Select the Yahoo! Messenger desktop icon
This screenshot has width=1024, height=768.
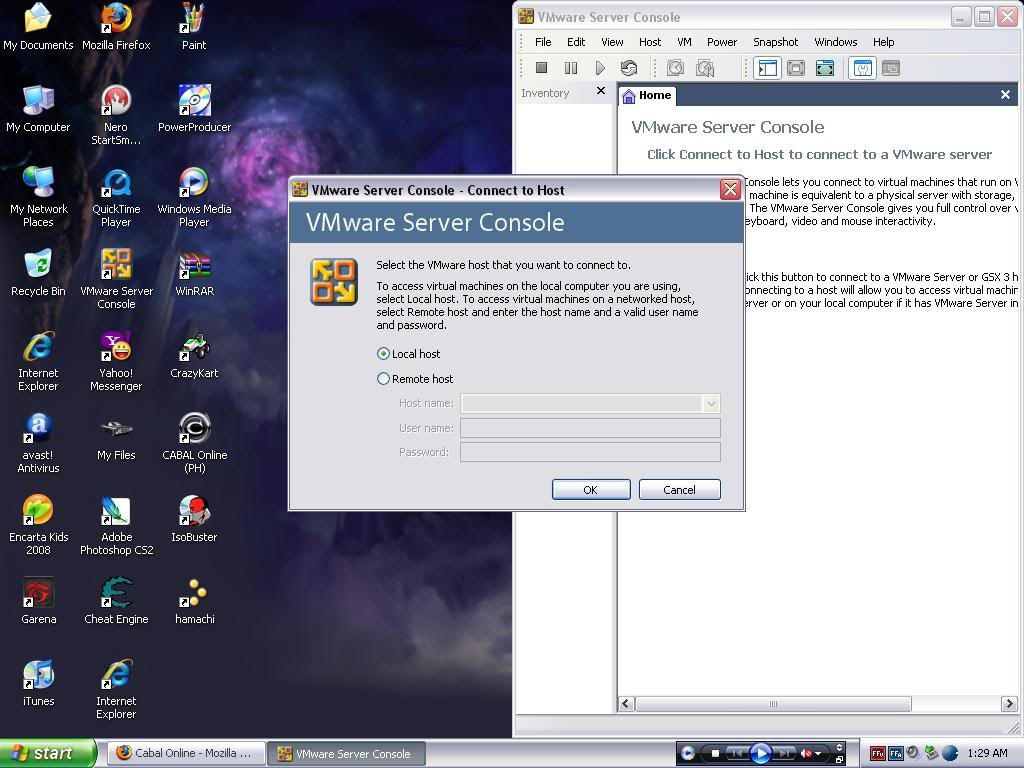click(x=116, y=361)
